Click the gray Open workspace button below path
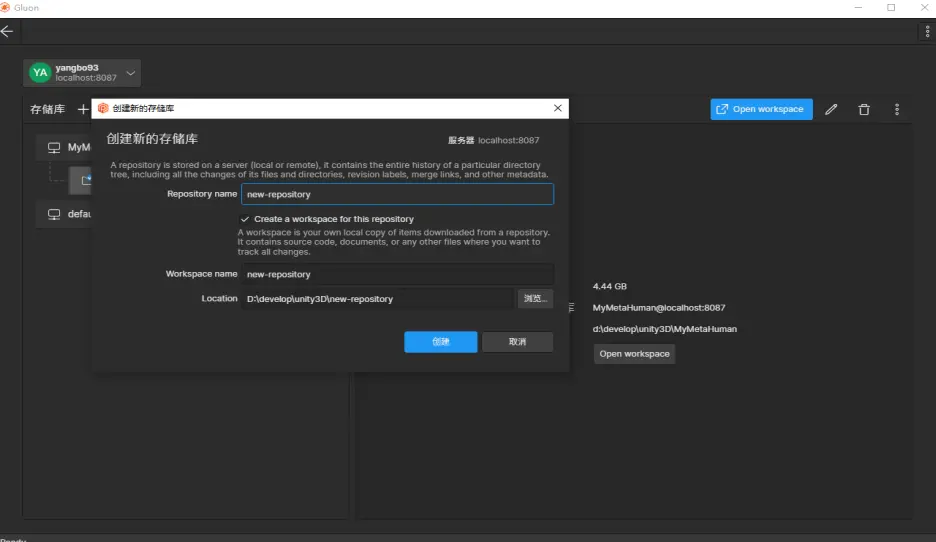The width and height of the screenshot is (936, 542). (634, 354)
